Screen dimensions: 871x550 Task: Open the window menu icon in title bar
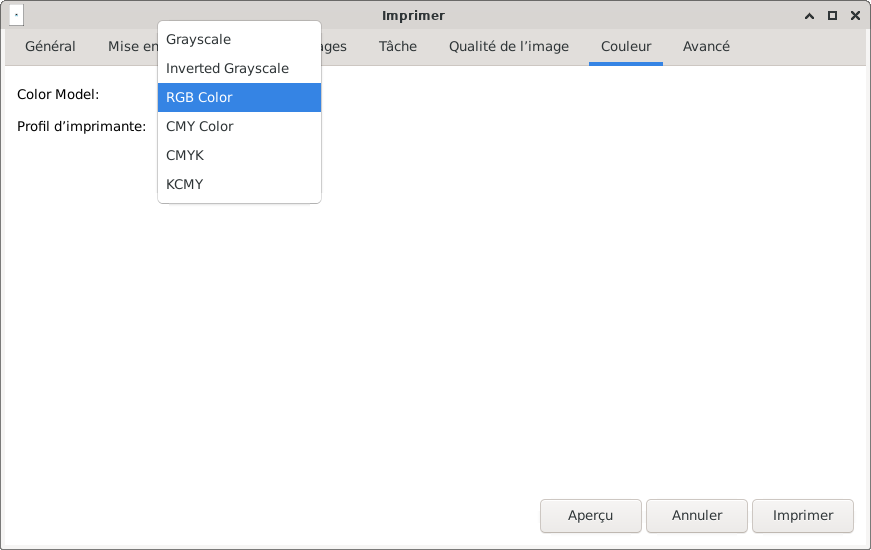[16, 16]
